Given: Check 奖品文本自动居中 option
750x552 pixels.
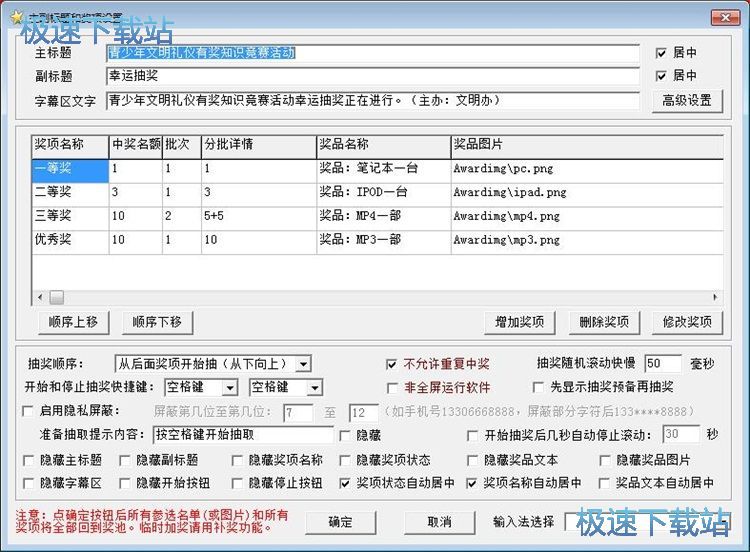Looking at the screenshot, I should point(604,484).
